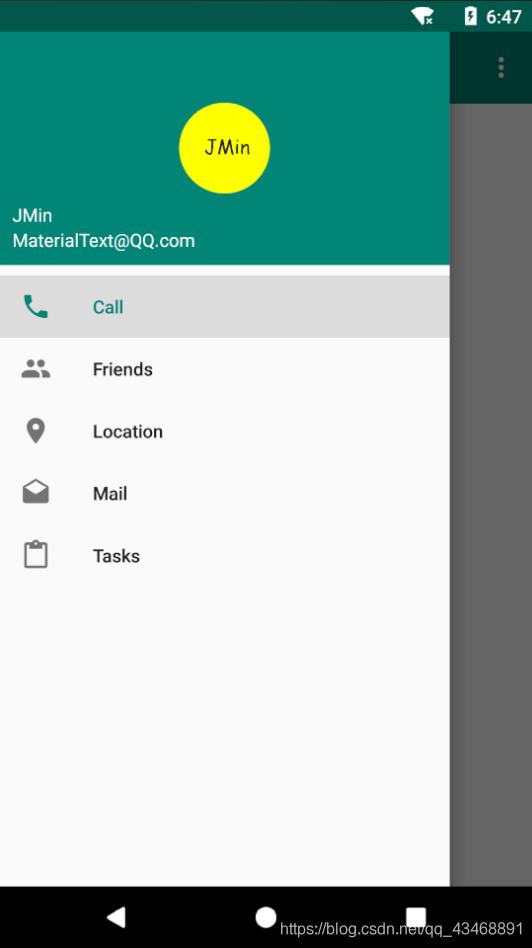Image resolution: width=532 pixels, height=948 pixels.
Task: Select the Tasks menu item
Action: pyautogui.click(x=224, y=556)
